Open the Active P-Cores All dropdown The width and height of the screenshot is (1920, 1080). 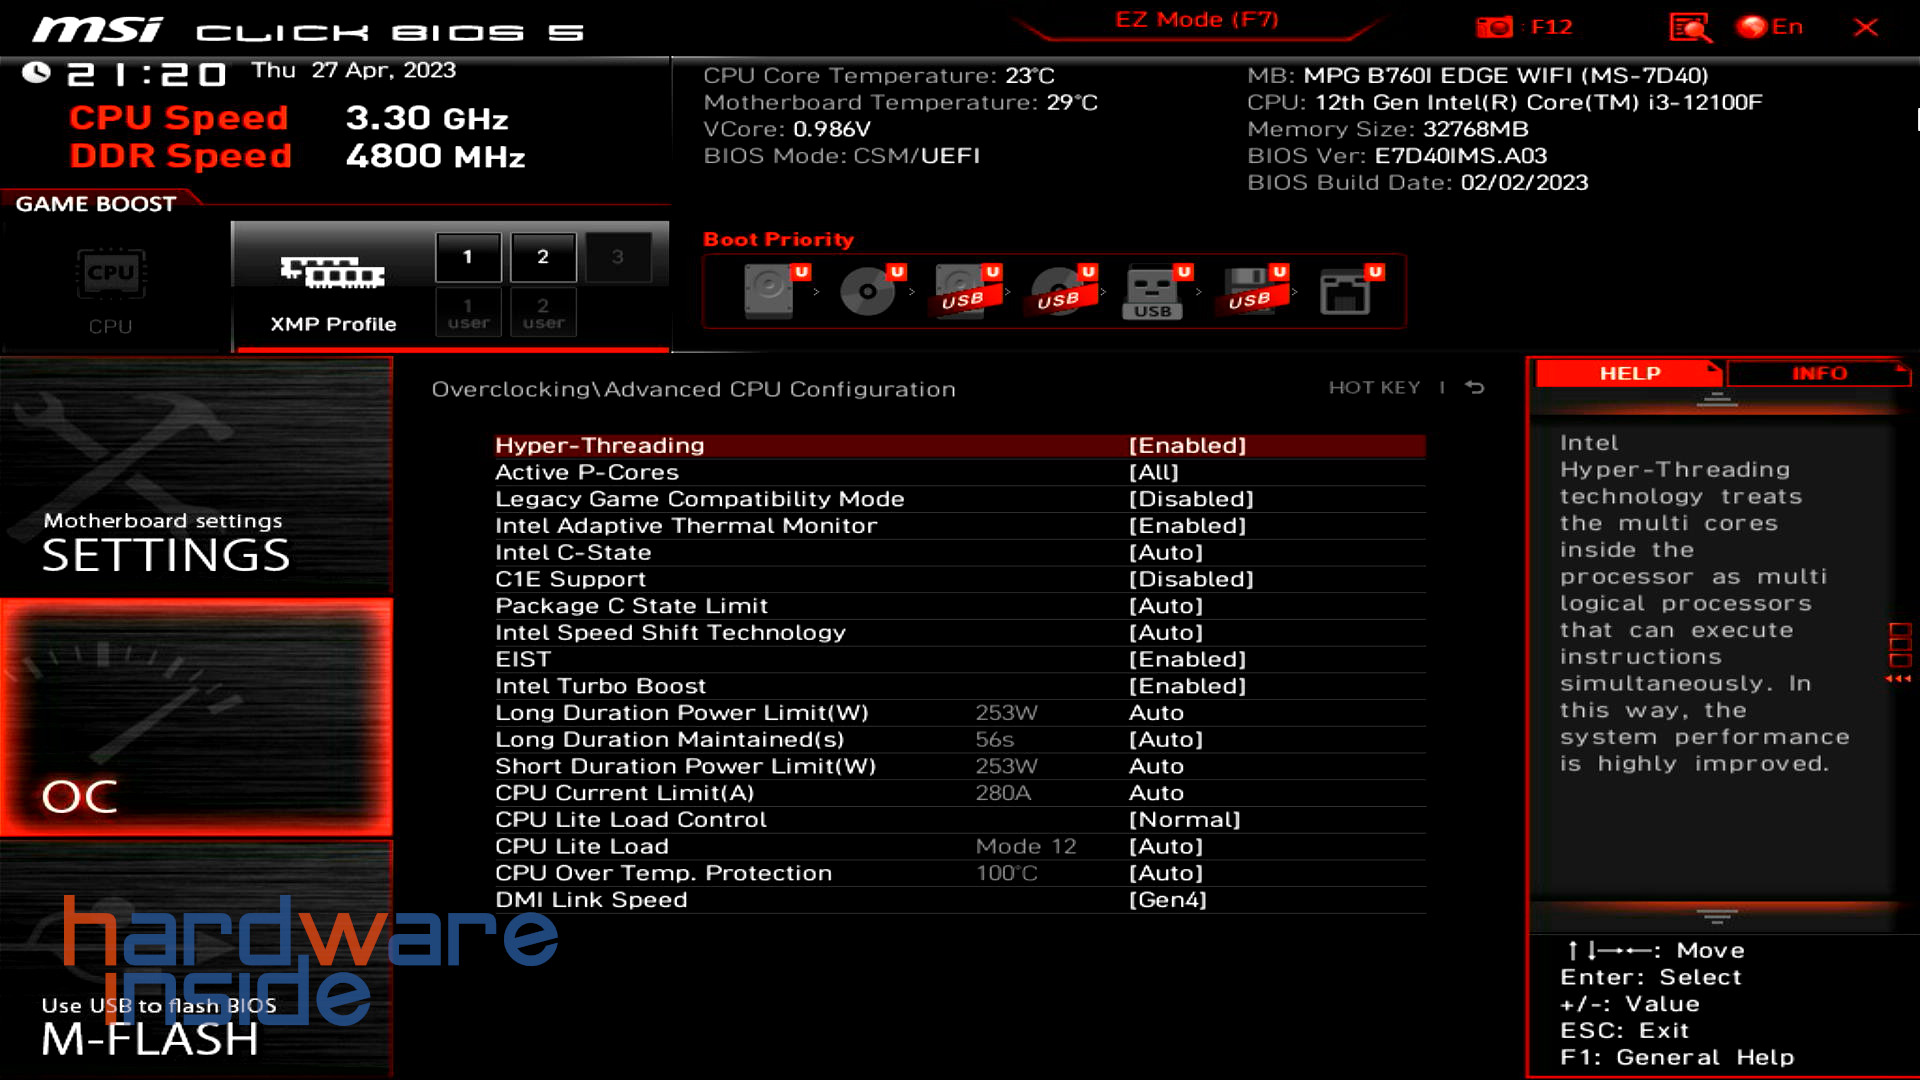click(x=1154, y=473)
